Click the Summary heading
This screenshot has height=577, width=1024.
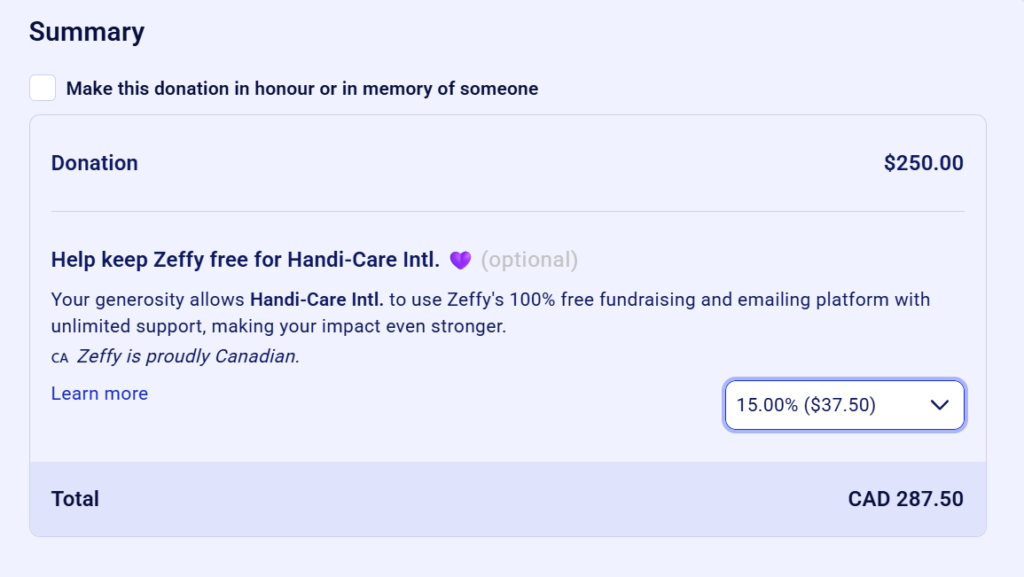87,32
